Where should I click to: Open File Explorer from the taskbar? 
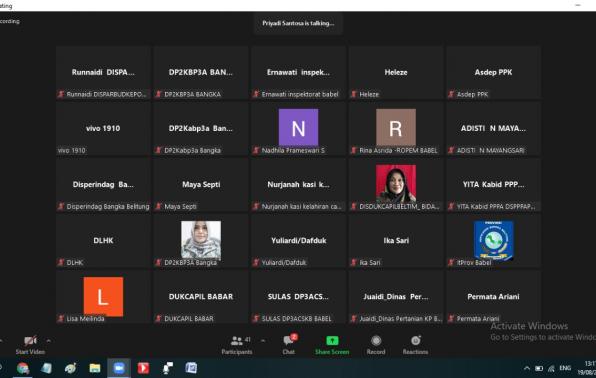[95, 368]
